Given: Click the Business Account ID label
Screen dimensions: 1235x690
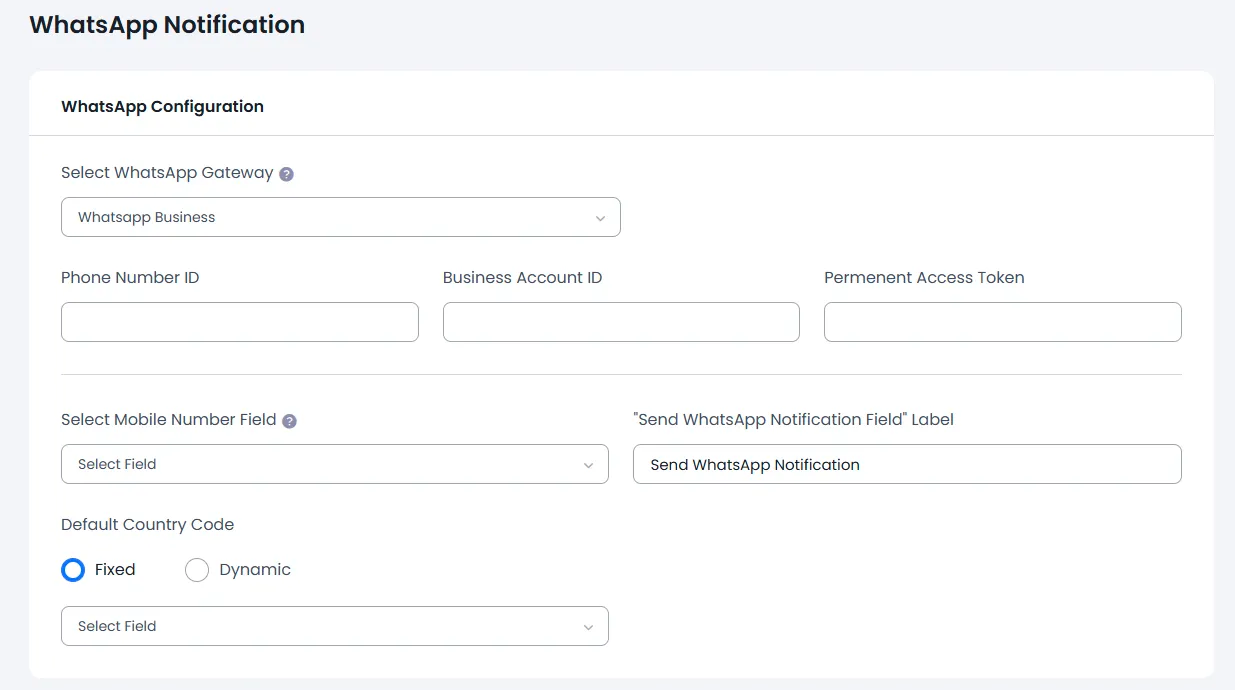Looking at the screenshot, I should tap(522, 278).
